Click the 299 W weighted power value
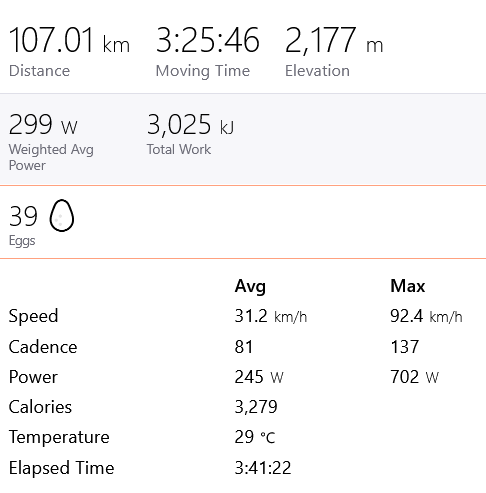The image size is (486, 493). (x=43, y=124)
